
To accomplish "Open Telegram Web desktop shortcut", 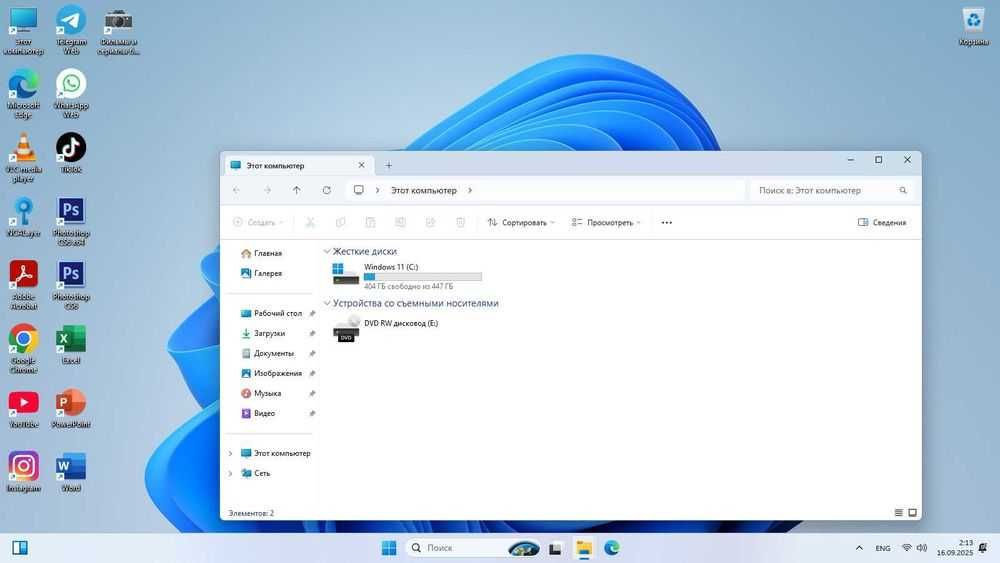I will click(x=71, y=30).
